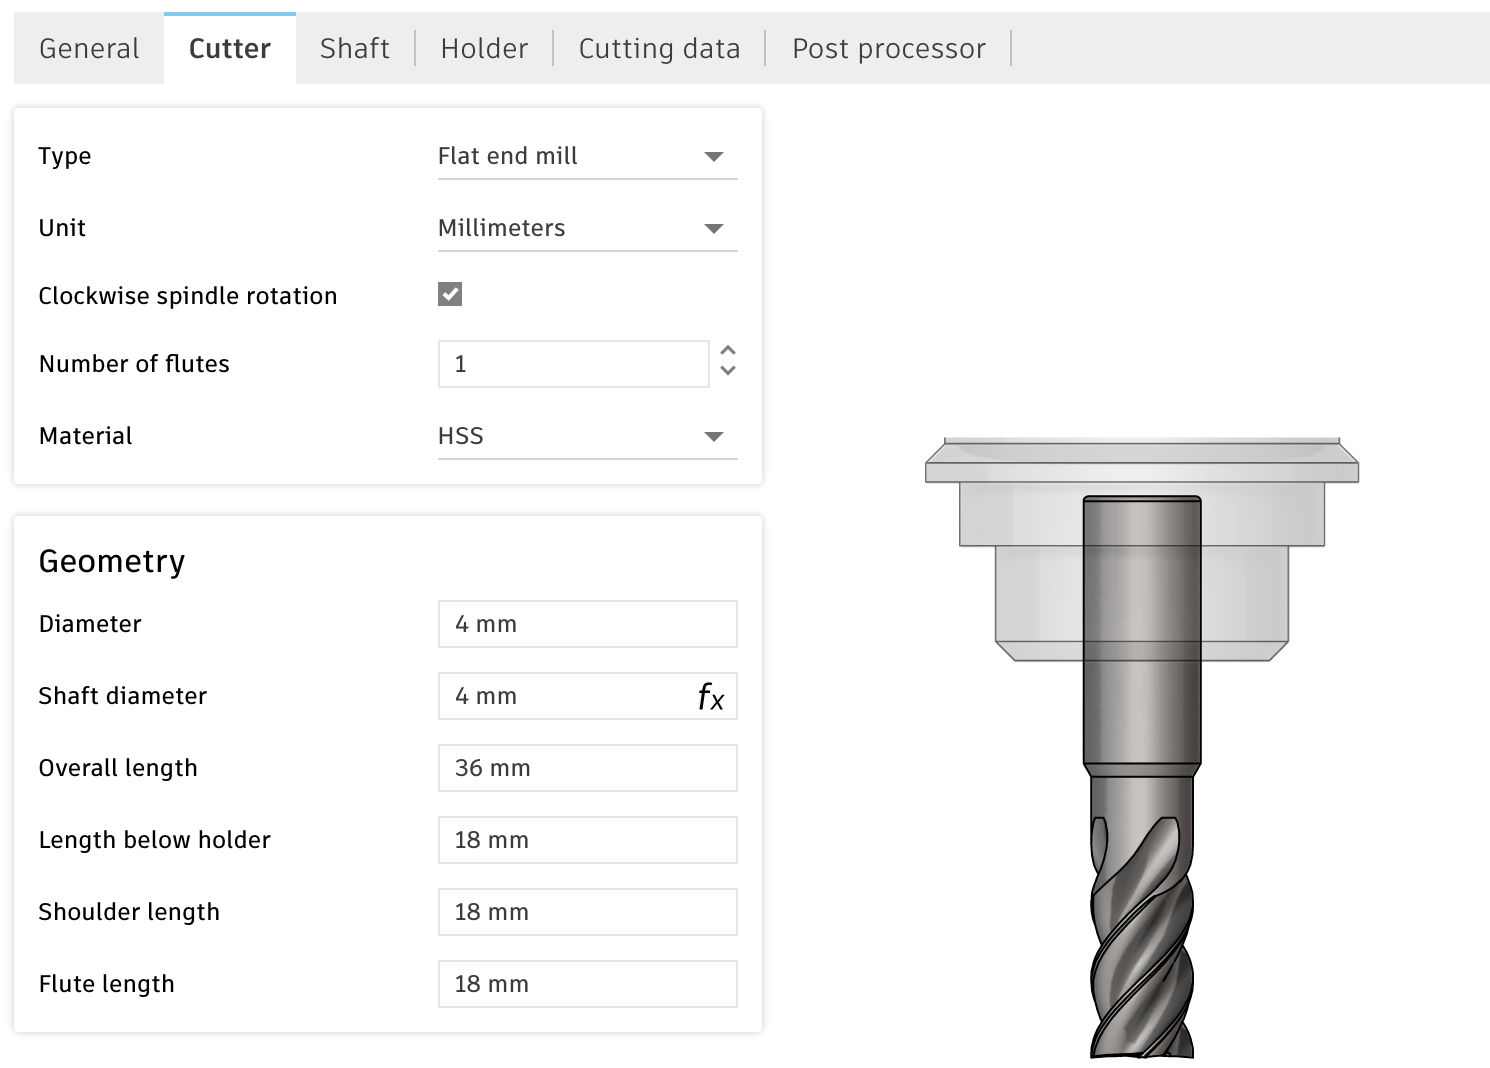This screenshot has height=1068, width=1490.
Task: Click the Shoulder length input
Action: 587,912
